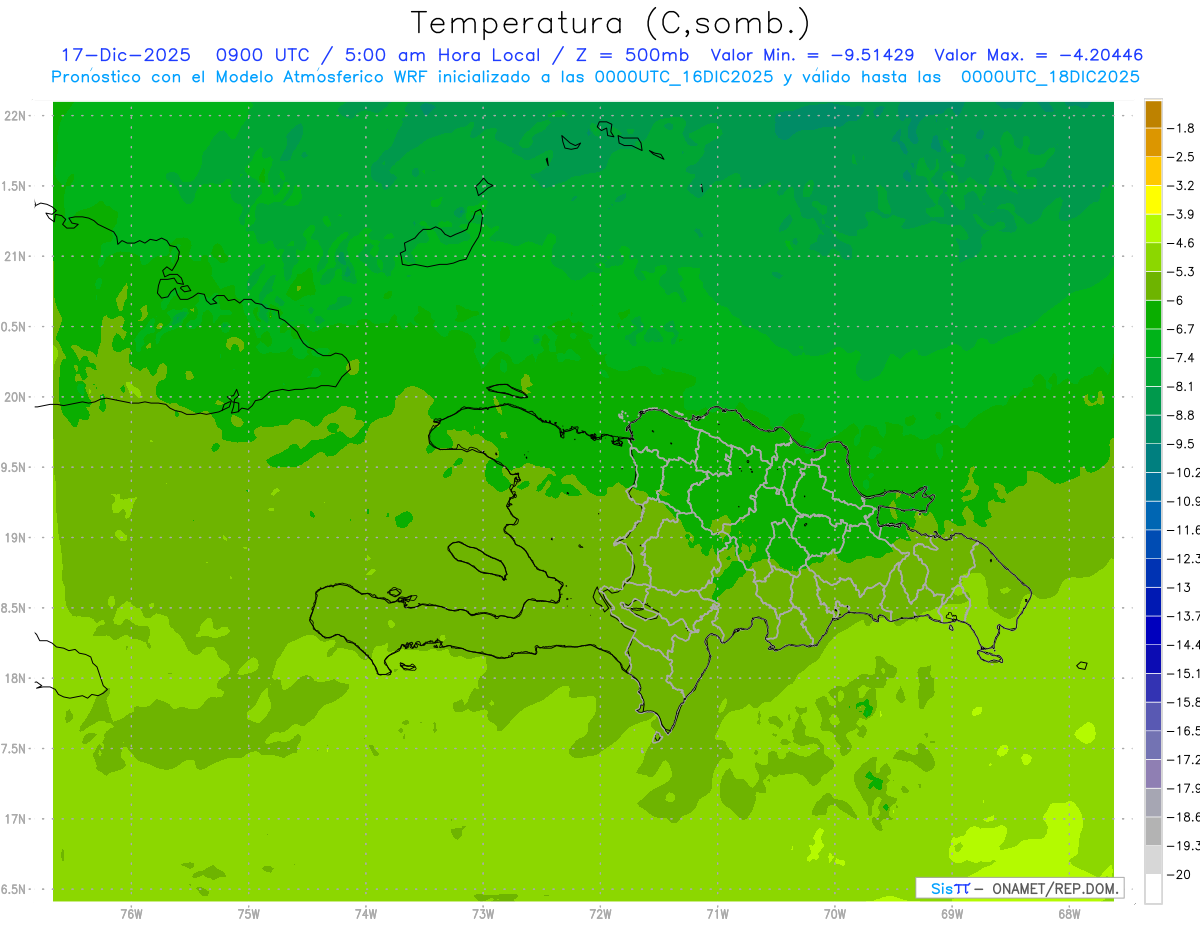This screenshot has height=927, width=1200.
Task: Select the orange swatch between -1.8 and -2.5
Action: click(x=1153, y=142)
